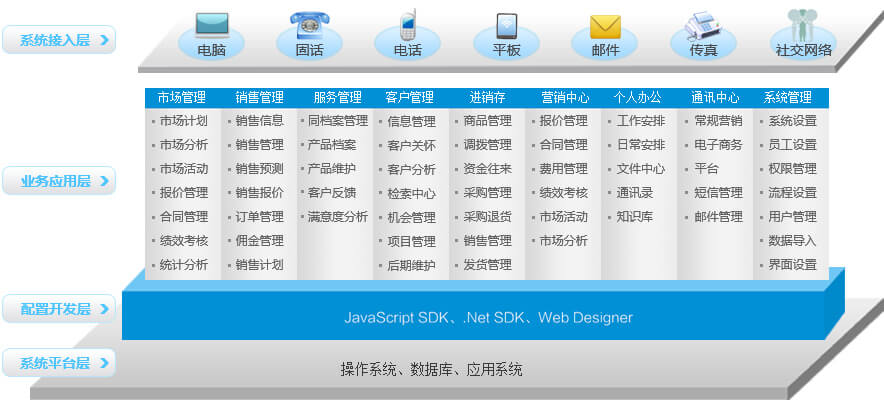Select the 客户管理 column header
Image resolution: width=884 pixels, height=400 pixels.
410,98
